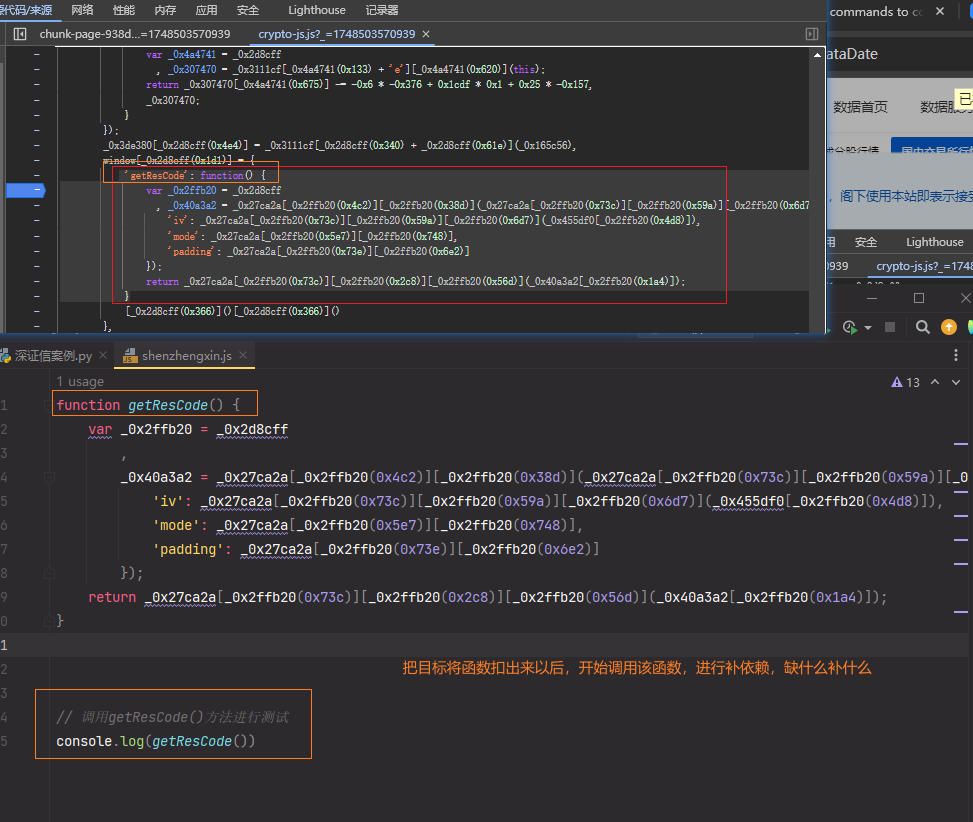Click the 'ataDate' heading in background browser
The height and width of the screenshot is (822, 973).
coord(853,54)
